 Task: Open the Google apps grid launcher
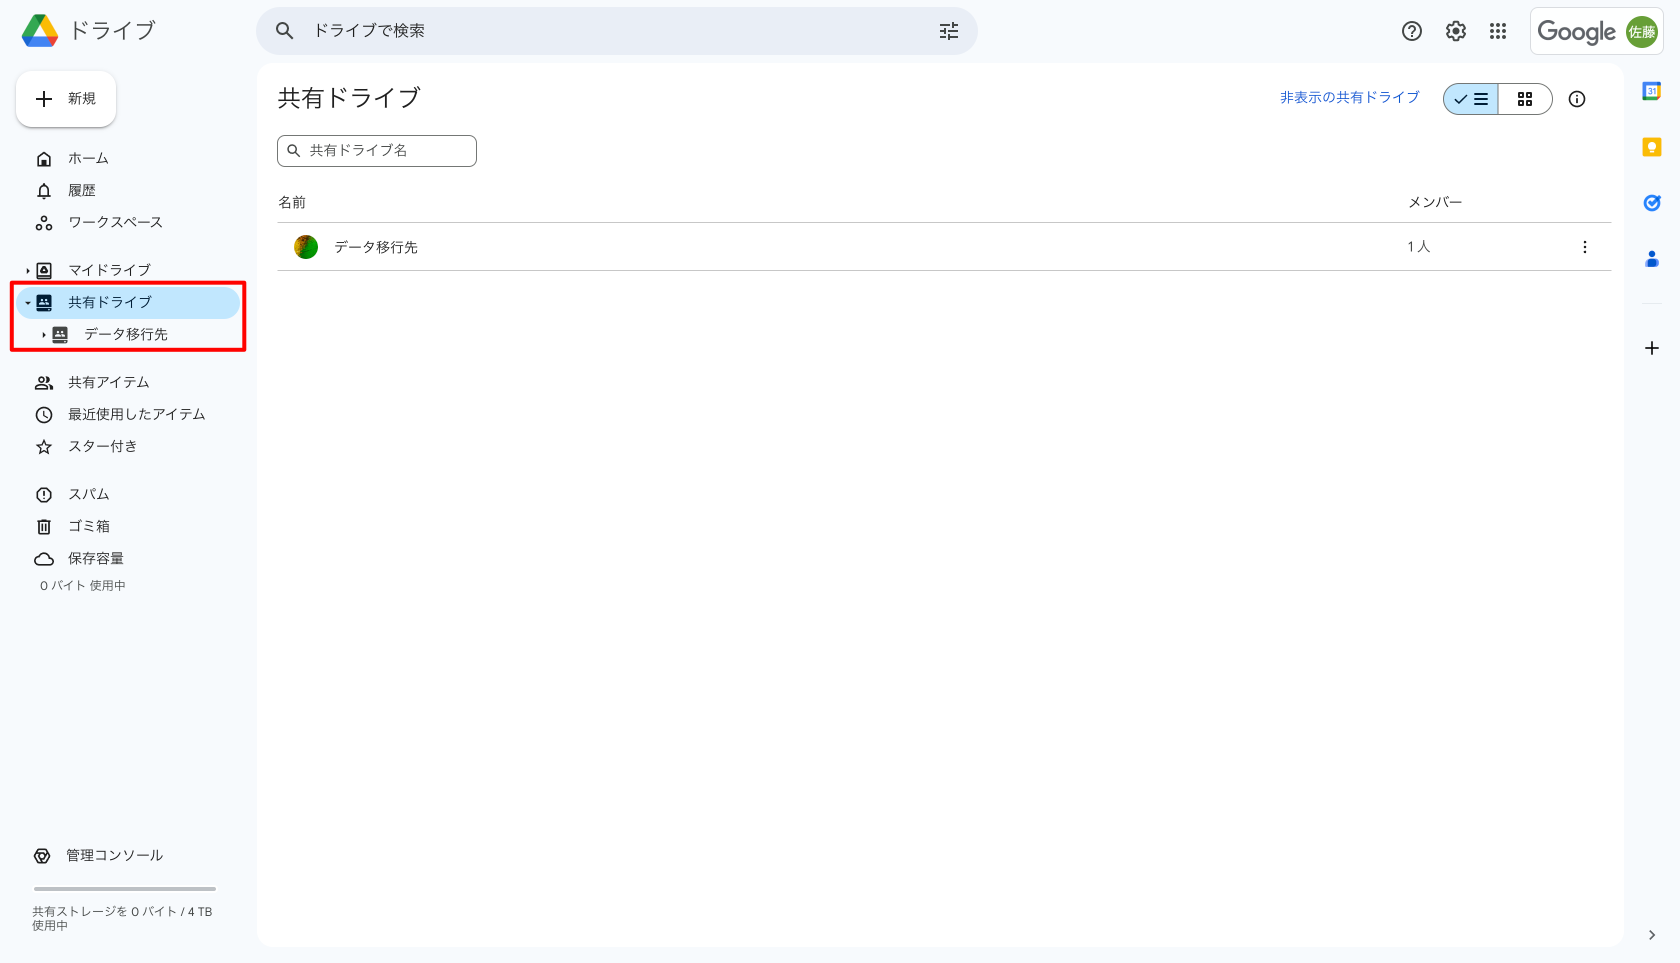click(x=1498, y=31)
